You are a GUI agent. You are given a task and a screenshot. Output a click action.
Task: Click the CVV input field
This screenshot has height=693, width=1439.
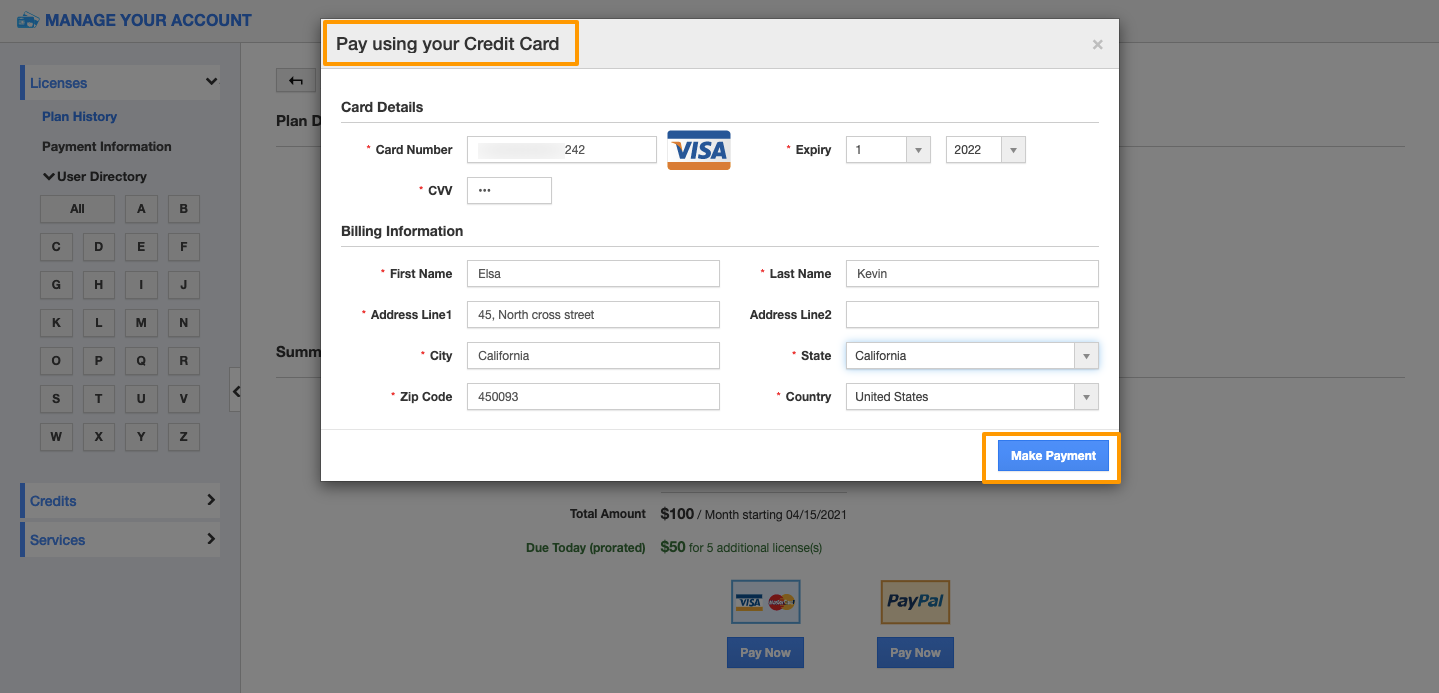coord(509,191)
